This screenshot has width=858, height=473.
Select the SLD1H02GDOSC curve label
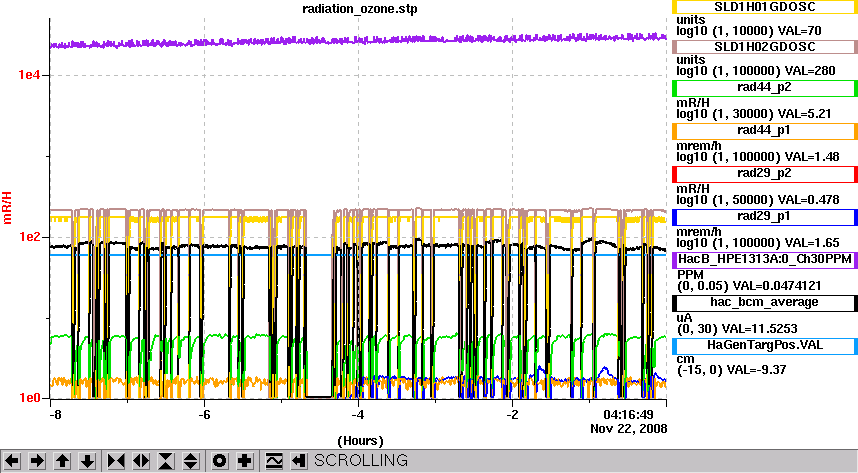coord(764,47)
